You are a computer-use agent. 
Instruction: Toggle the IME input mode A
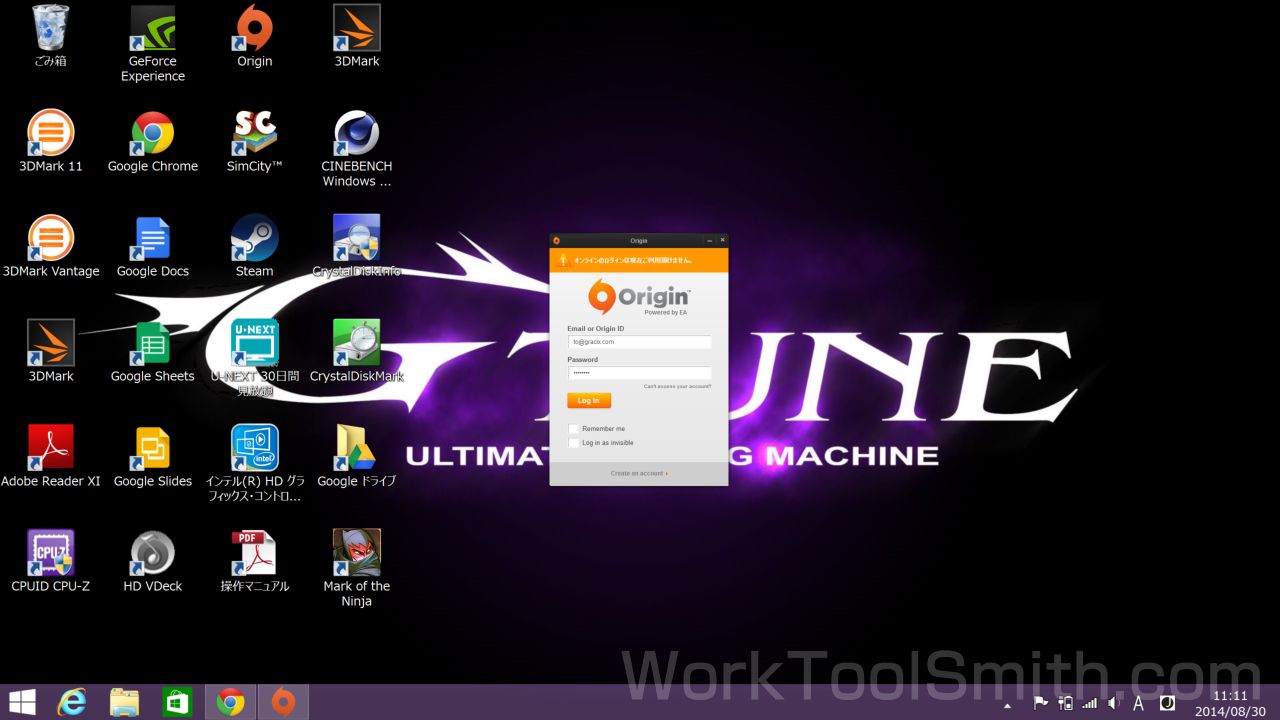[1138, 703]
